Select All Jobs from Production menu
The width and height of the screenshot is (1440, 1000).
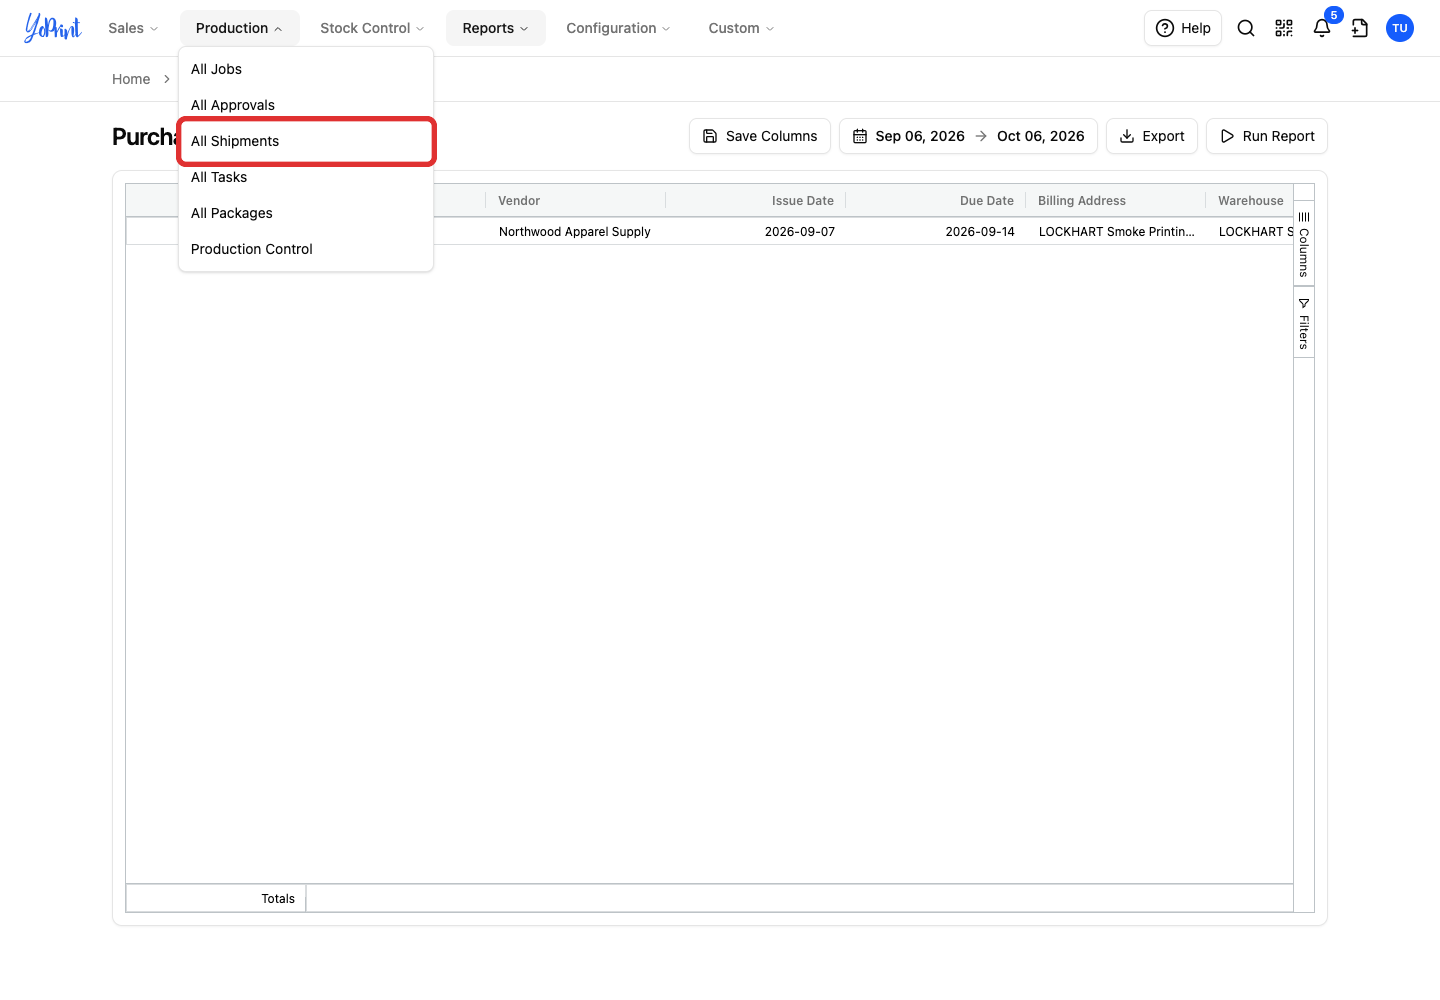click(306, 69)
